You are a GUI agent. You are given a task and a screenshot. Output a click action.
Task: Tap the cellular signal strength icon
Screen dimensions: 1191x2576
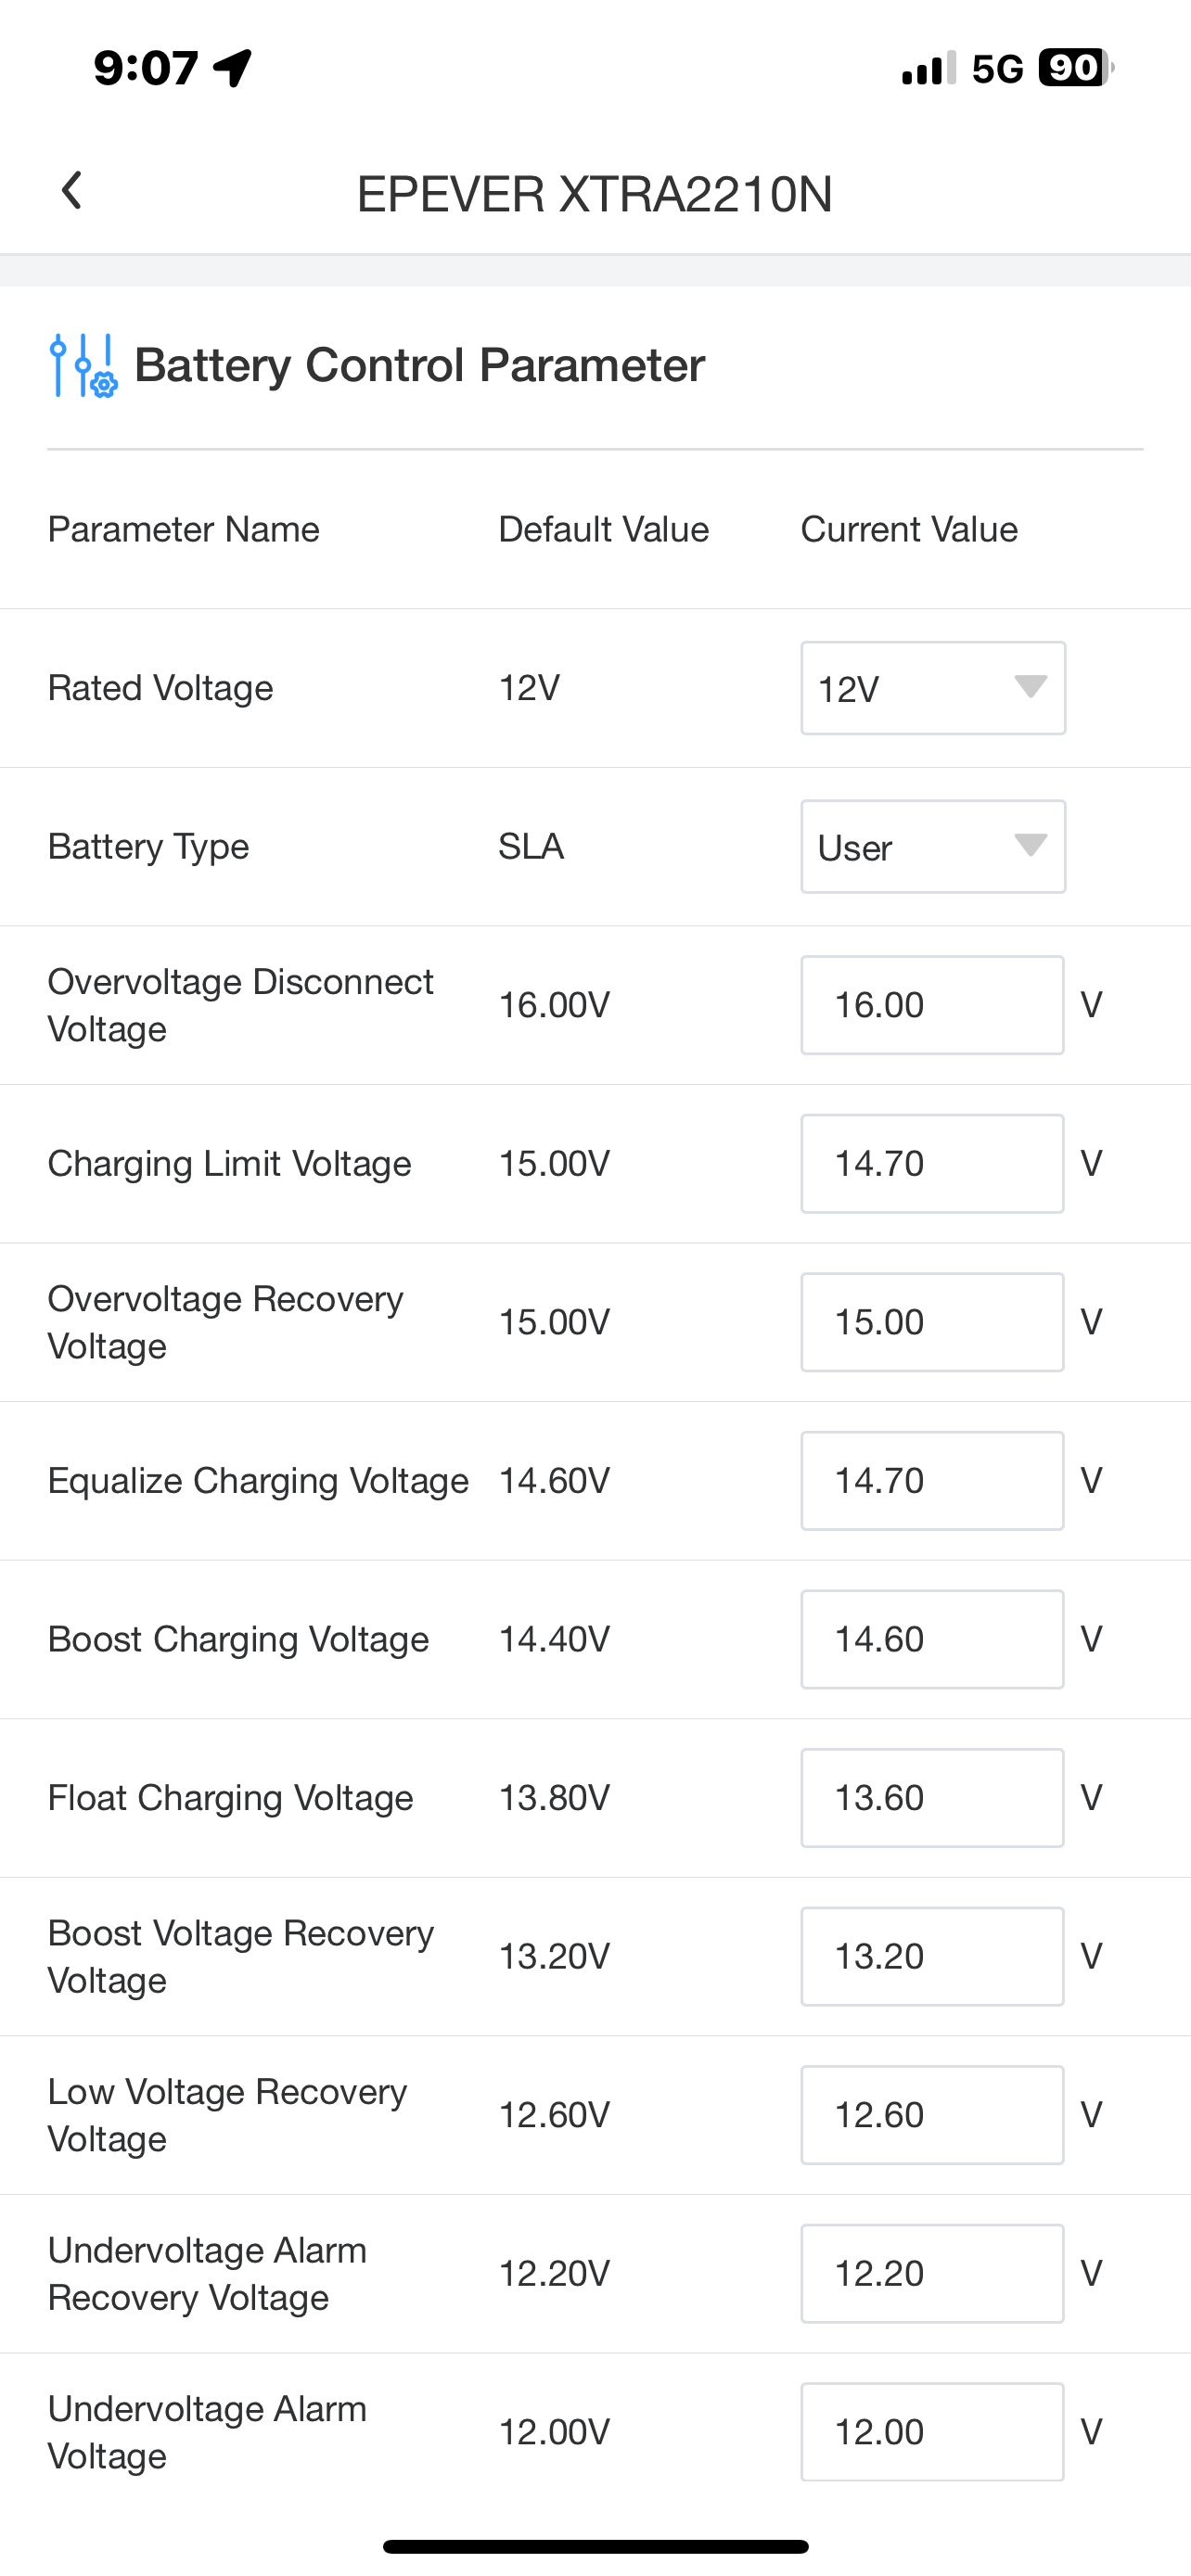click(x=928, y=69)
